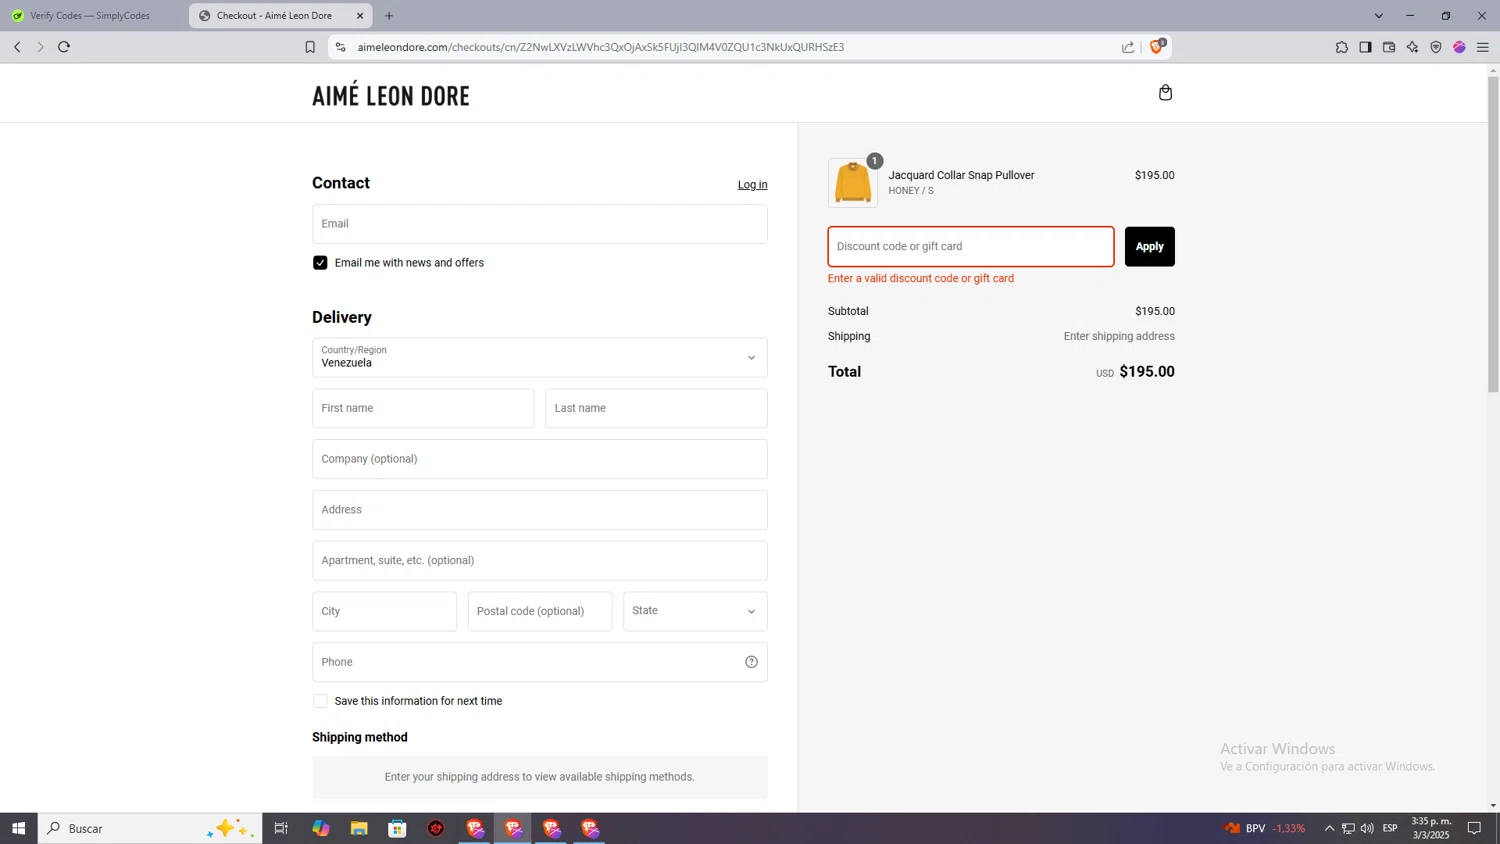Open Copilot icon on taskbar
The width and height of the screenshot is (1500, 844).
[x=321, y=828]
